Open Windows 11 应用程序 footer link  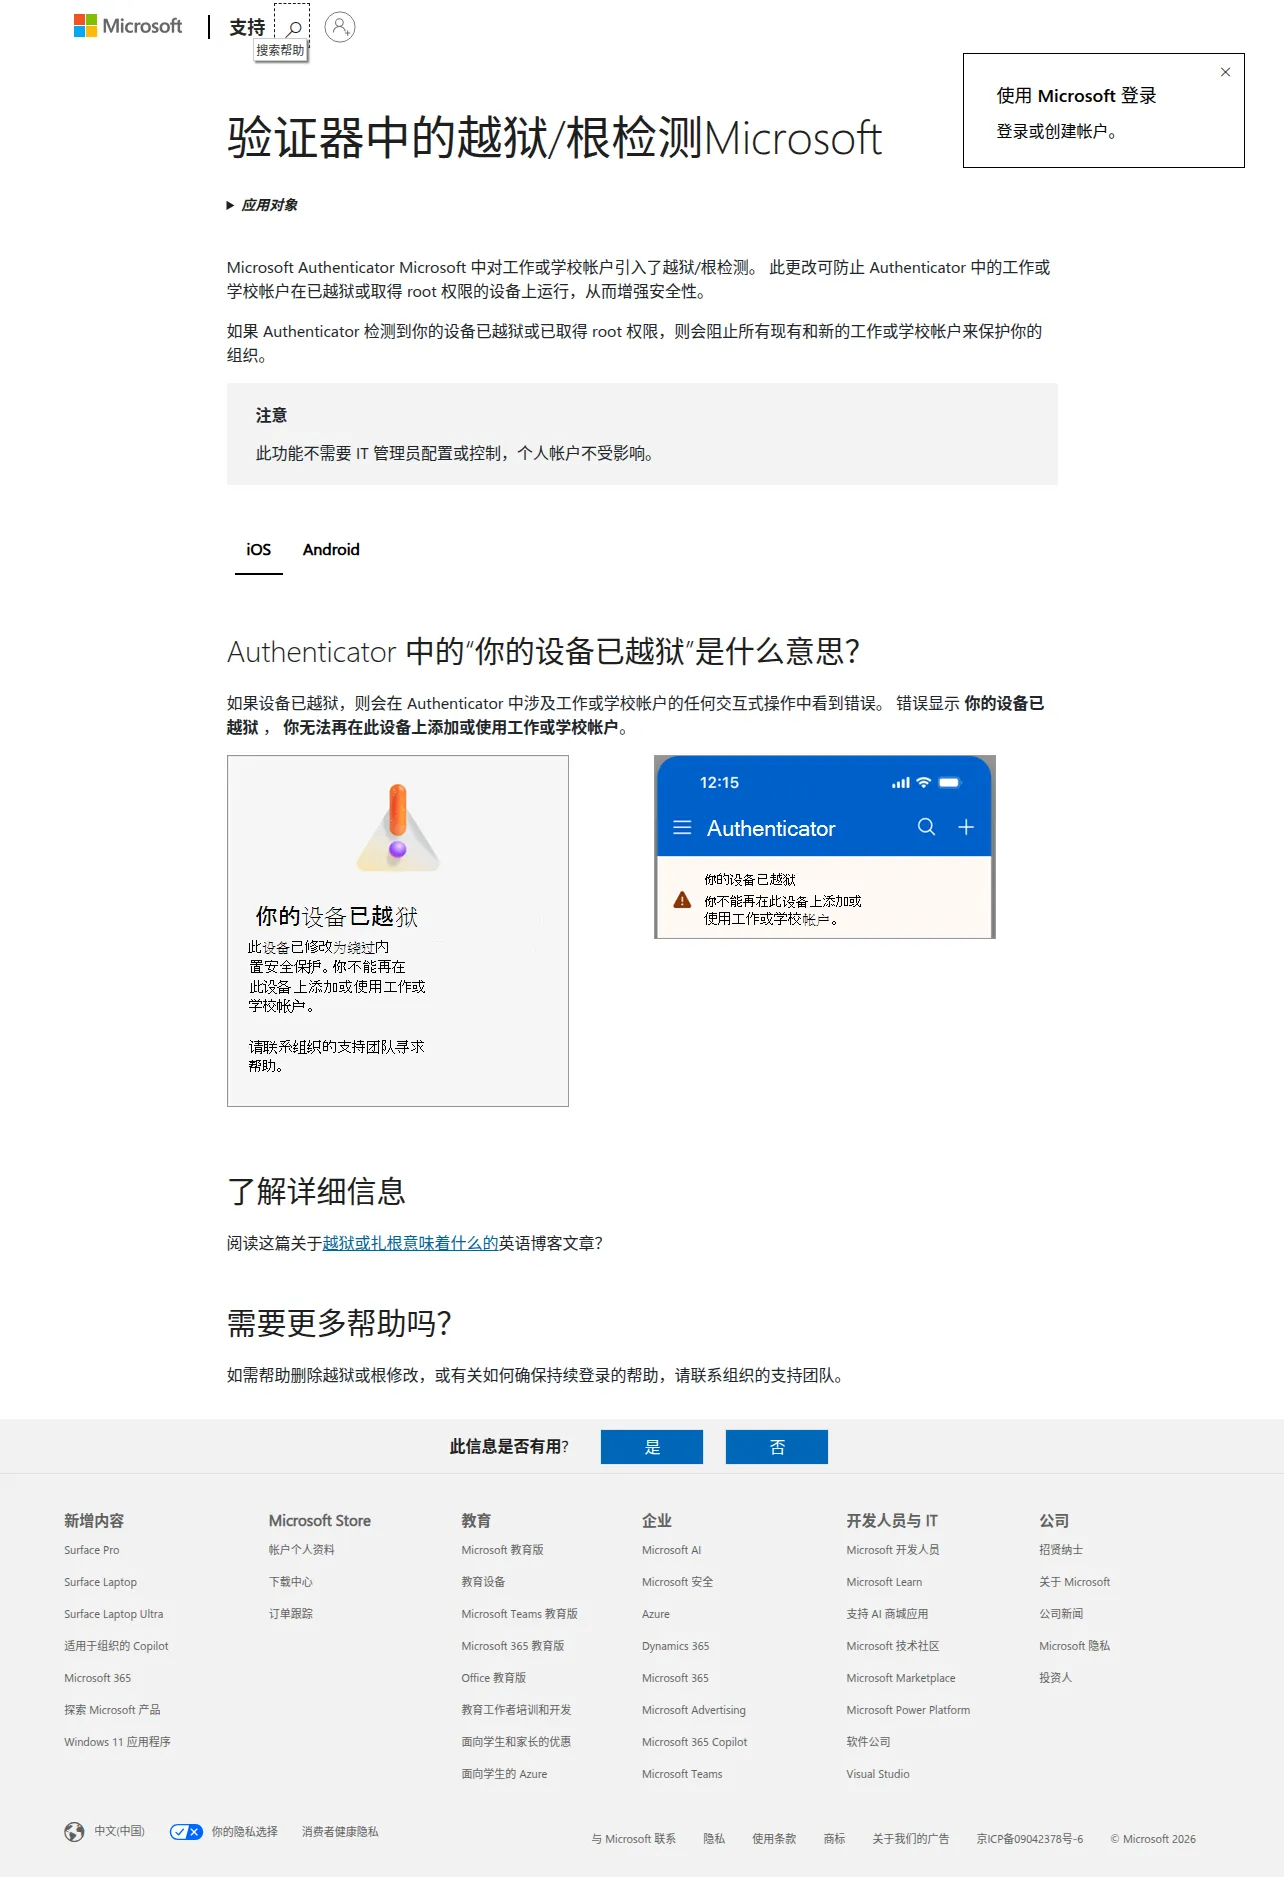coord(118,1742)
